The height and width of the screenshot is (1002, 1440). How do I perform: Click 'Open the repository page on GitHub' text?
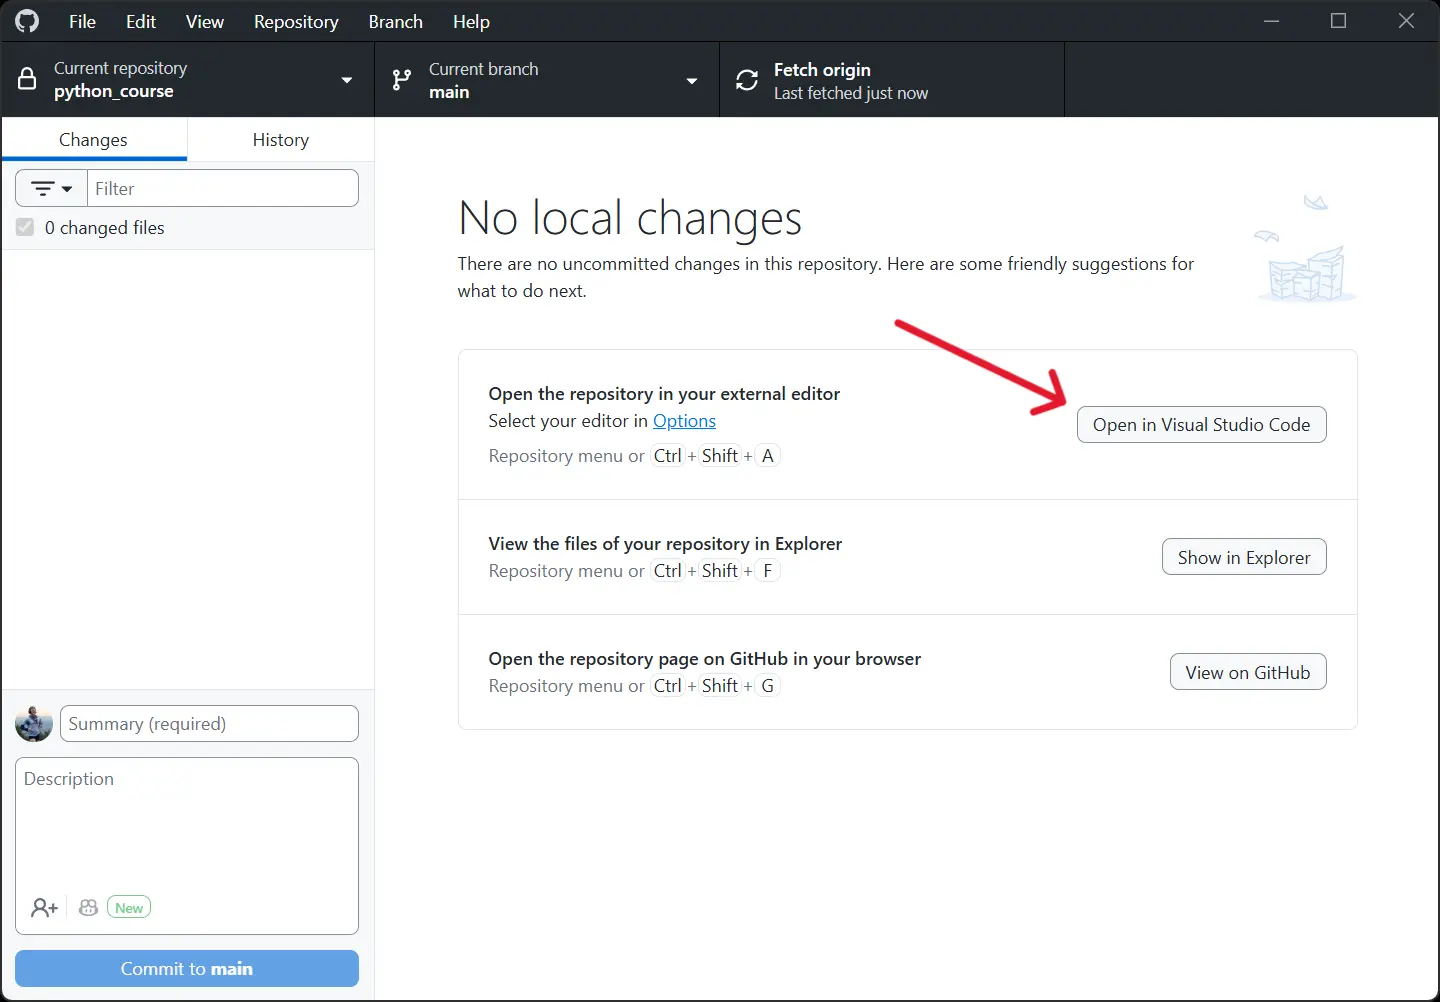tap(705, 659)
